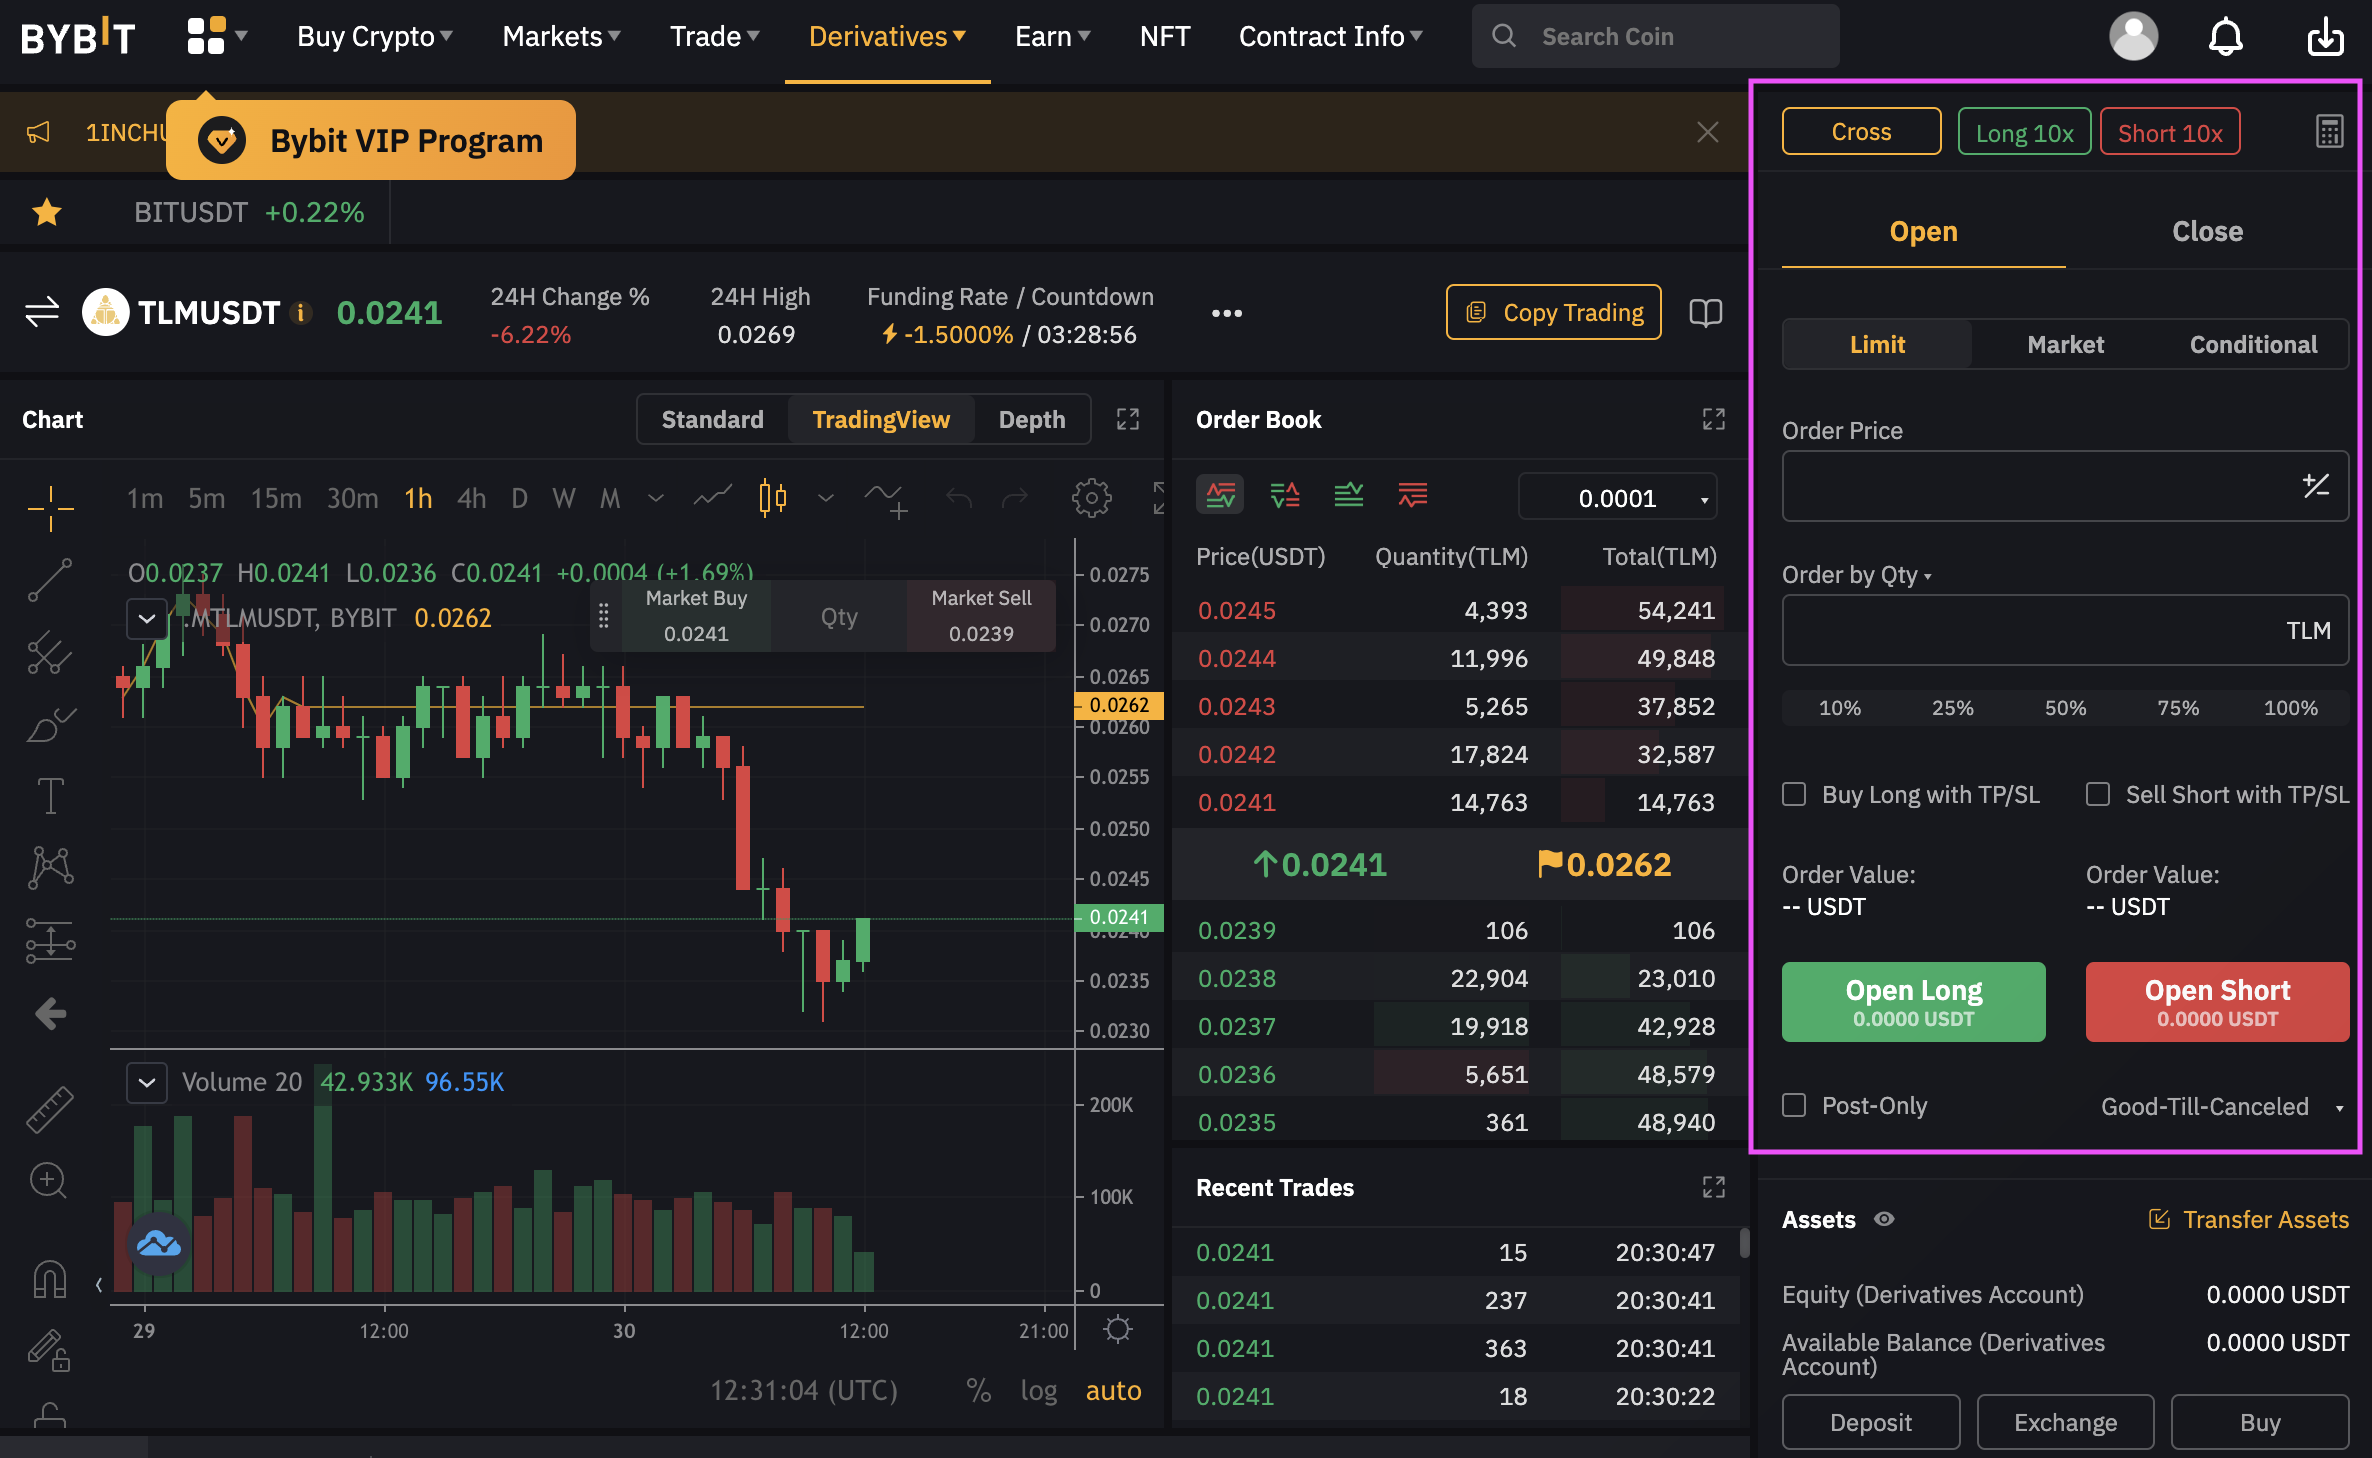Open the Markets menu
The image size is (2372, 1458).
pos(561,37)
